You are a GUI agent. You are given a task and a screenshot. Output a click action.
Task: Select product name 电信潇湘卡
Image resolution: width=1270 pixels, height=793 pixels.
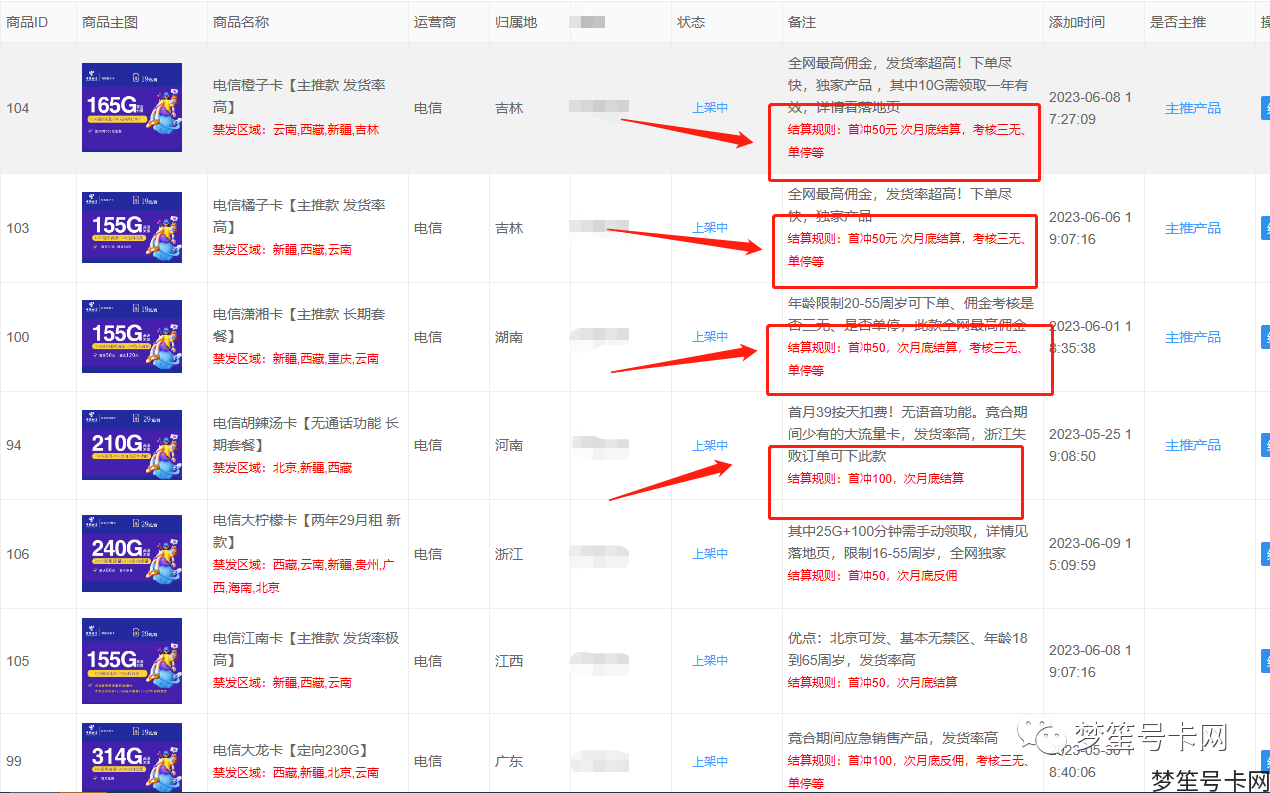(299, 325)
